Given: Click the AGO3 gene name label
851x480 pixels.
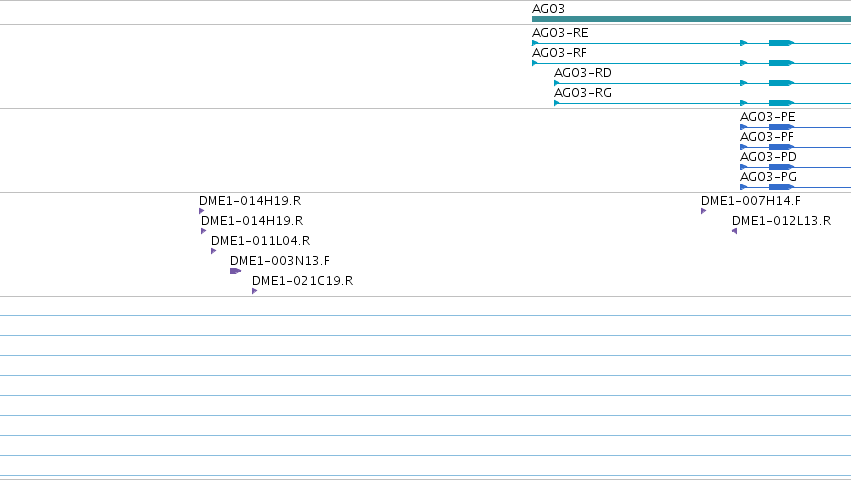Looking at the screenshot, I should 548,9.
